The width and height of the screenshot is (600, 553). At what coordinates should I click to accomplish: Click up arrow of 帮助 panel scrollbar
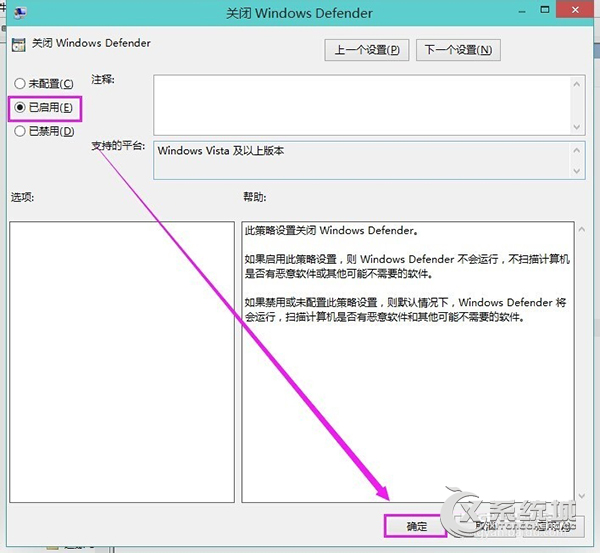pos(582,229)
